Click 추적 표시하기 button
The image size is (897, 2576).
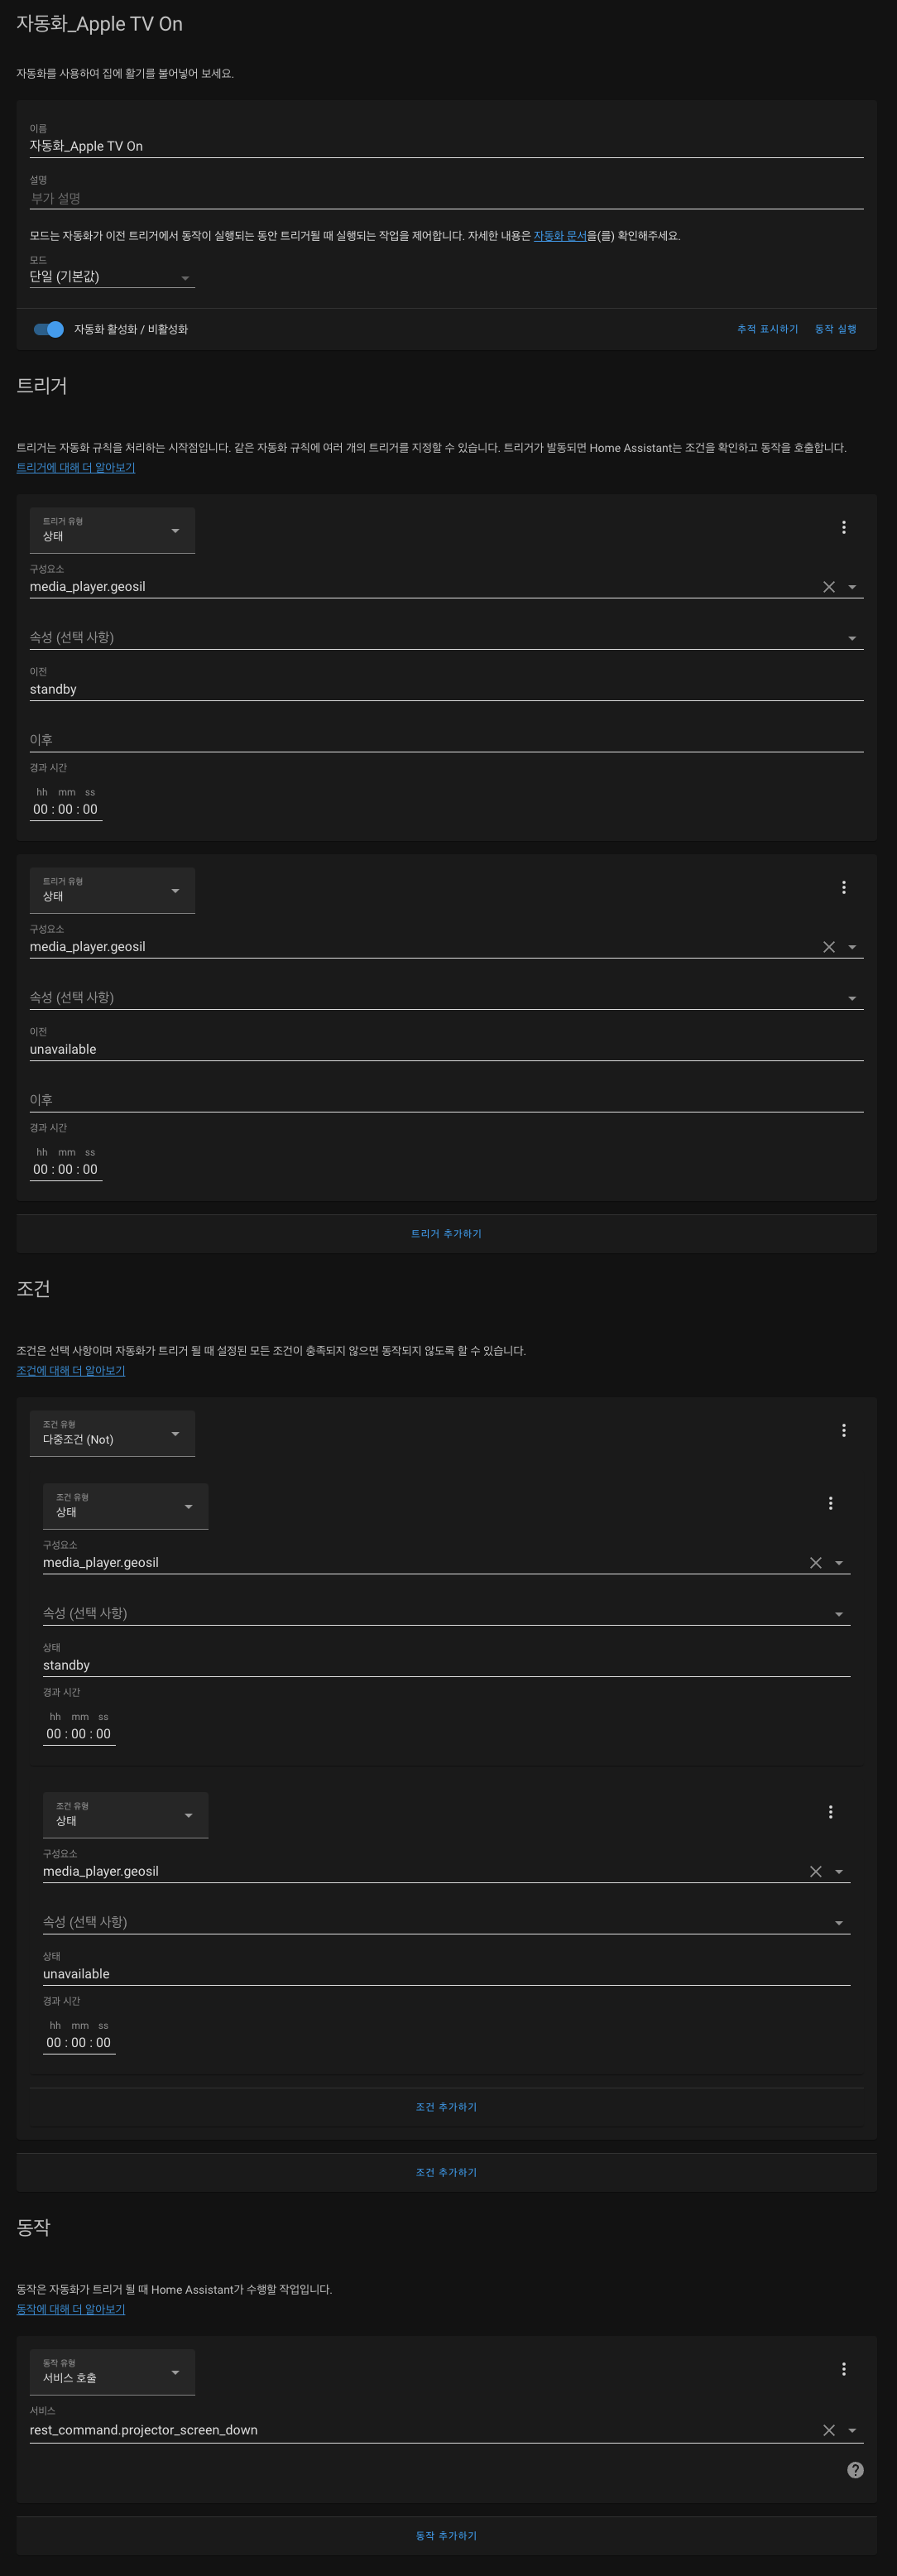(x=767, y=329)
